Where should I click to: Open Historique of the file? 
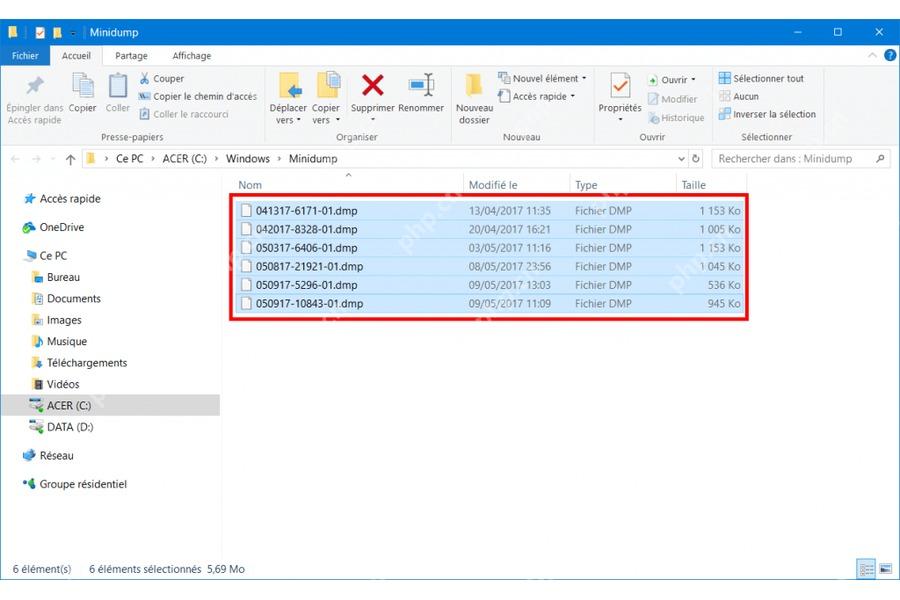(x=676, y=118)
